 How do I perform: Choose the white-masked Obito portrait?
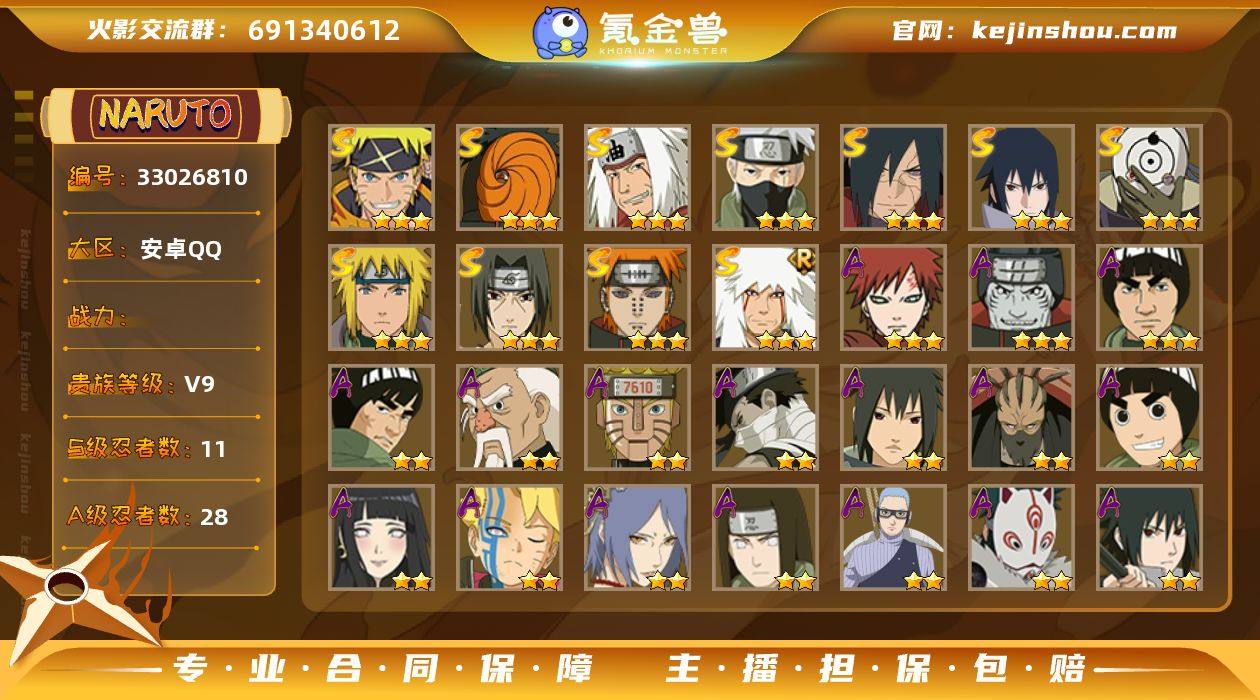[1150, 178]
